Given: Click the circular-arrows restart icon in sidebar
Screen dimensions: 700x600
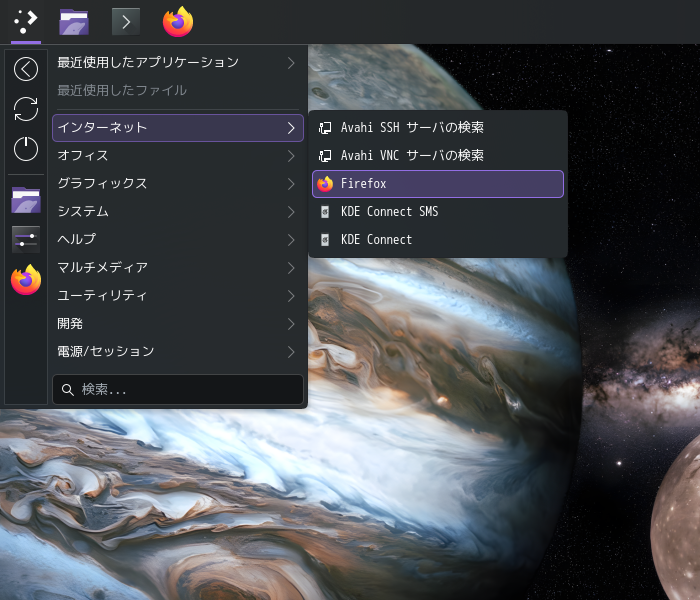Looking at the screenshot, I should (x=26, y=109).
